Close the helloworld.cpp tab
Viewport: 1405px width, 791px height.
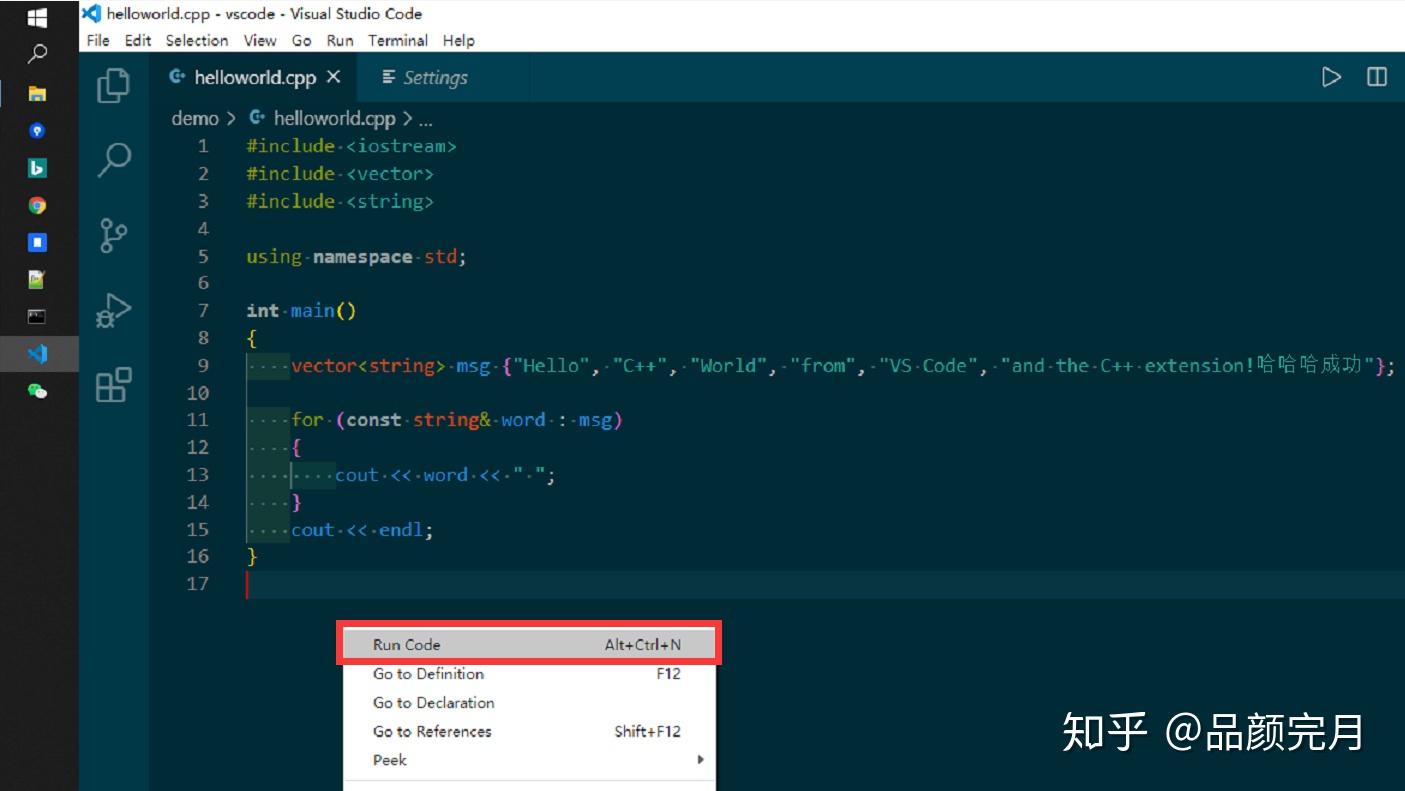(x=334, y=77)
